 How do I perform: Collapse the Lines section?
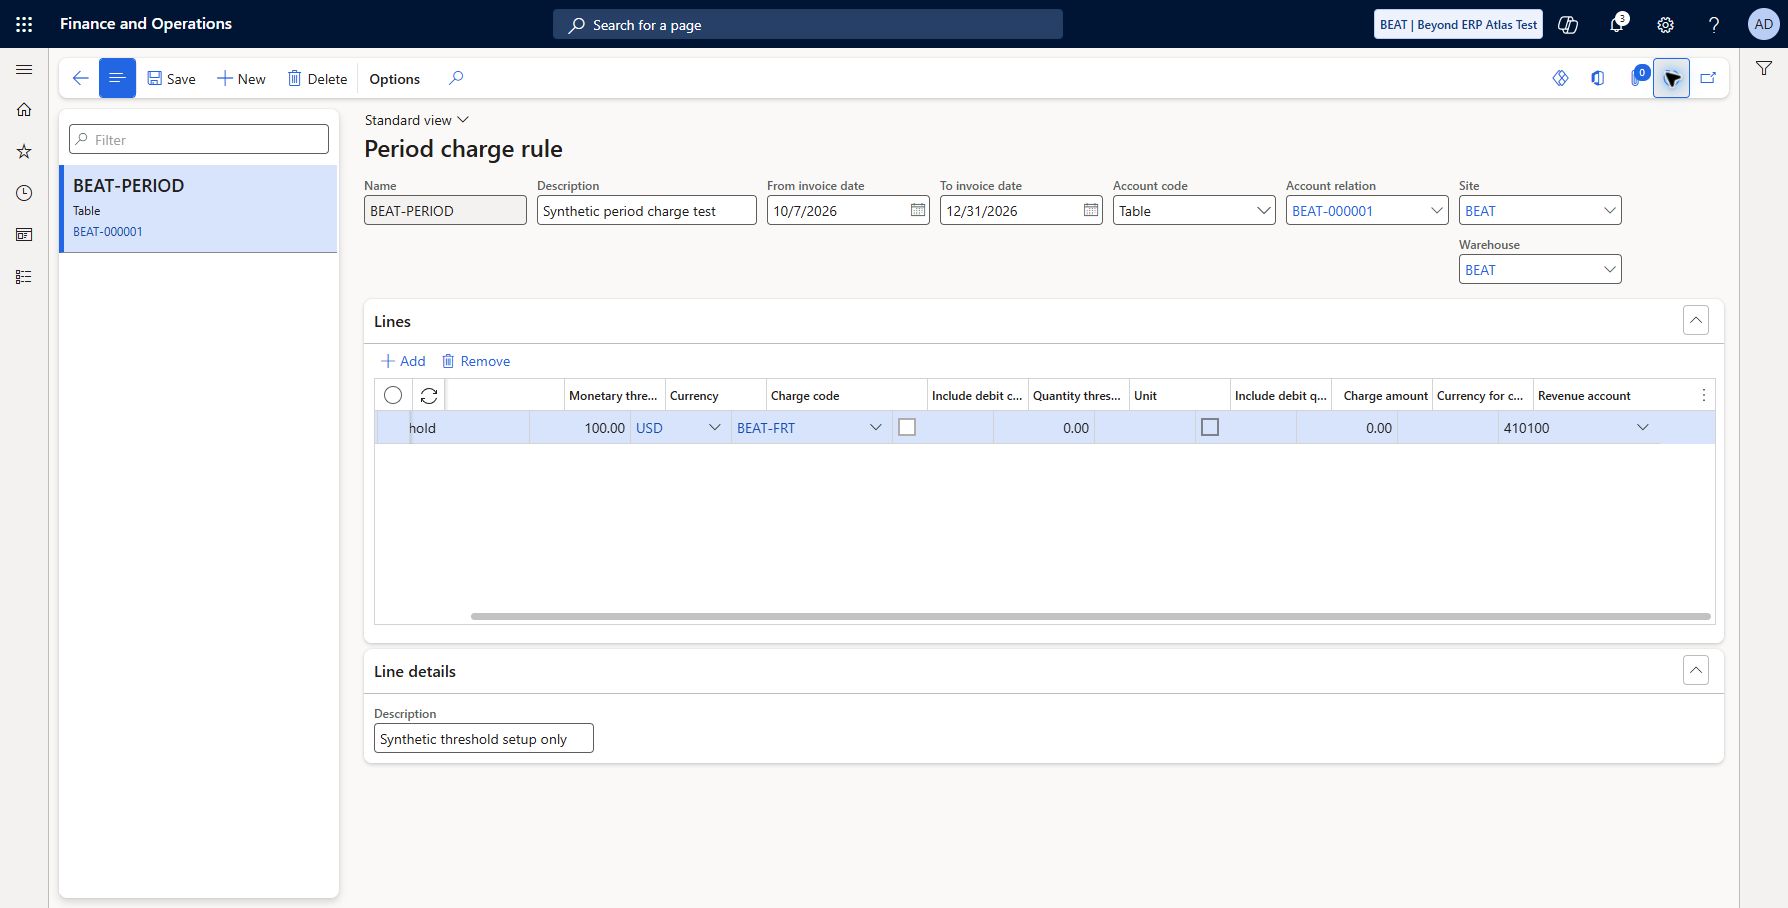tap(1696, 321)
